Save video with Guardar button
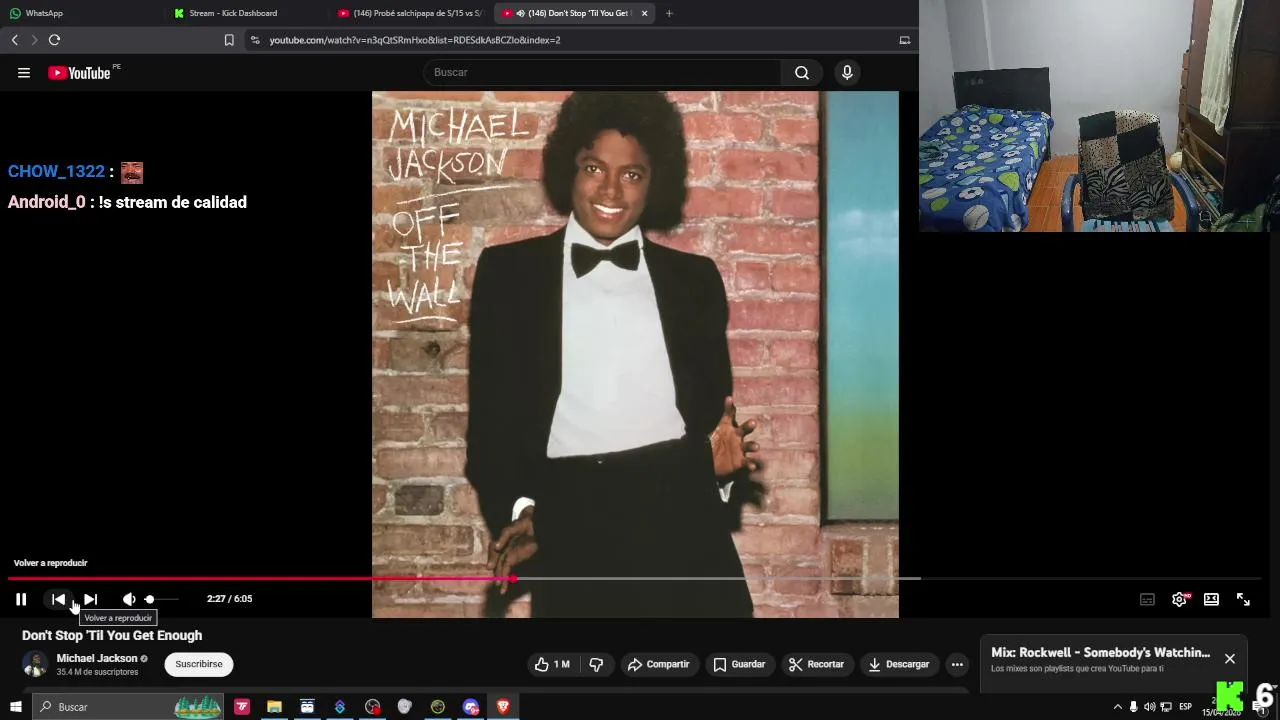 tap(739, 664)
